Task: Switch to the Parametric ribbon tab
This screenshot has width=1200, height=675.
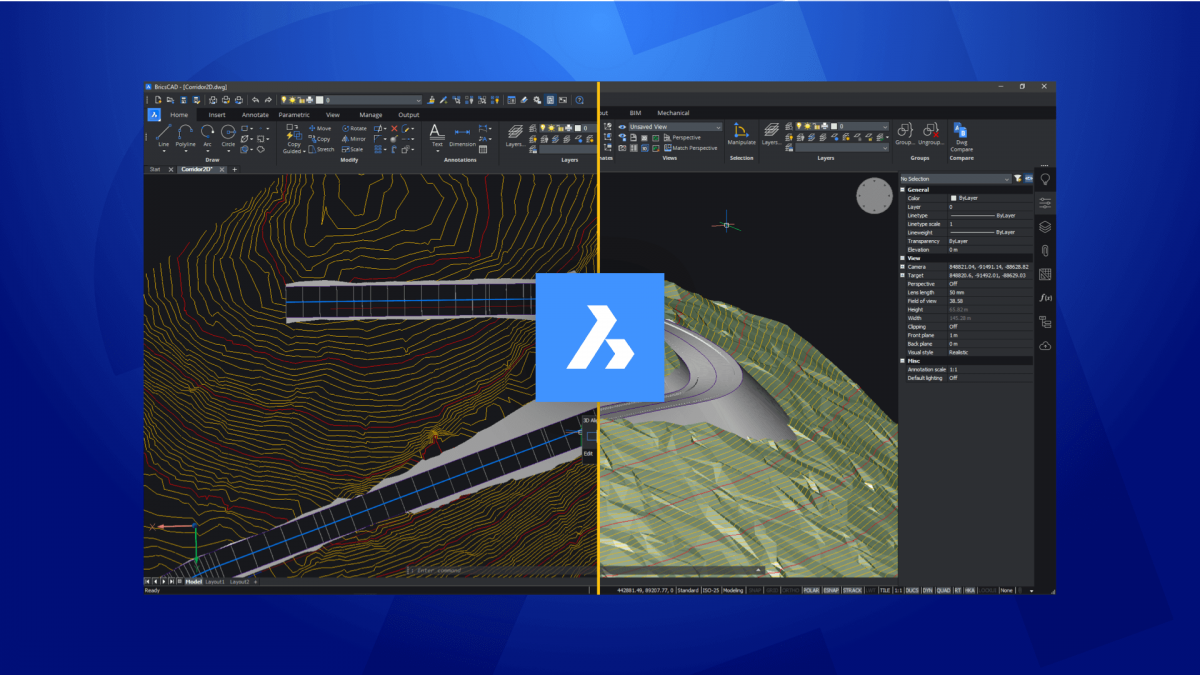Action: click(x=294, y=115)
